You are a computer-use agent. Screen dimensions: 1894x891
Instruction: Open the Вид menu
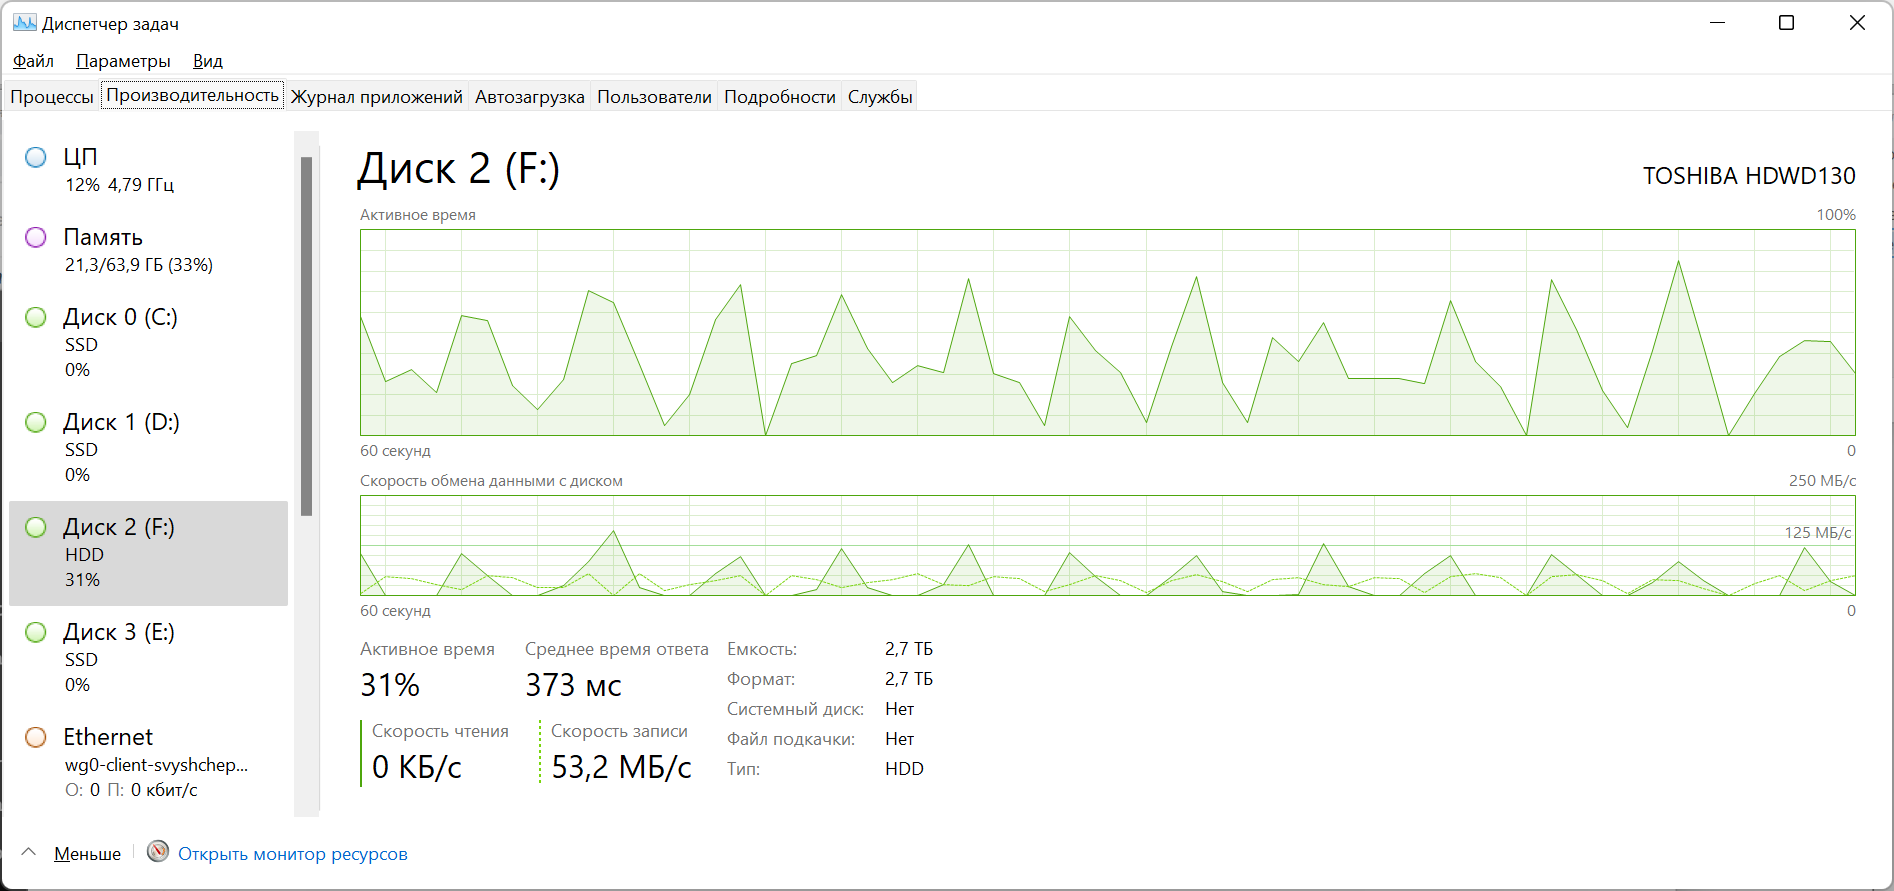[208, 61]
